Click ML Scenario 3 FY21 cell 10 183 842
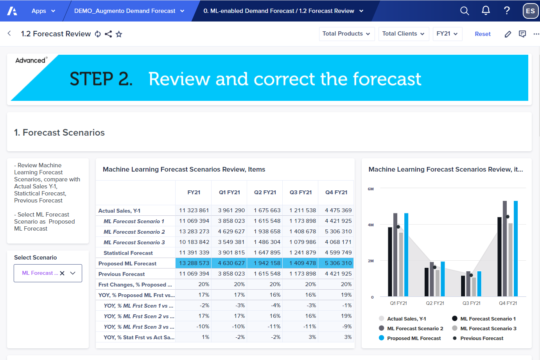 [x=194, y=242]
